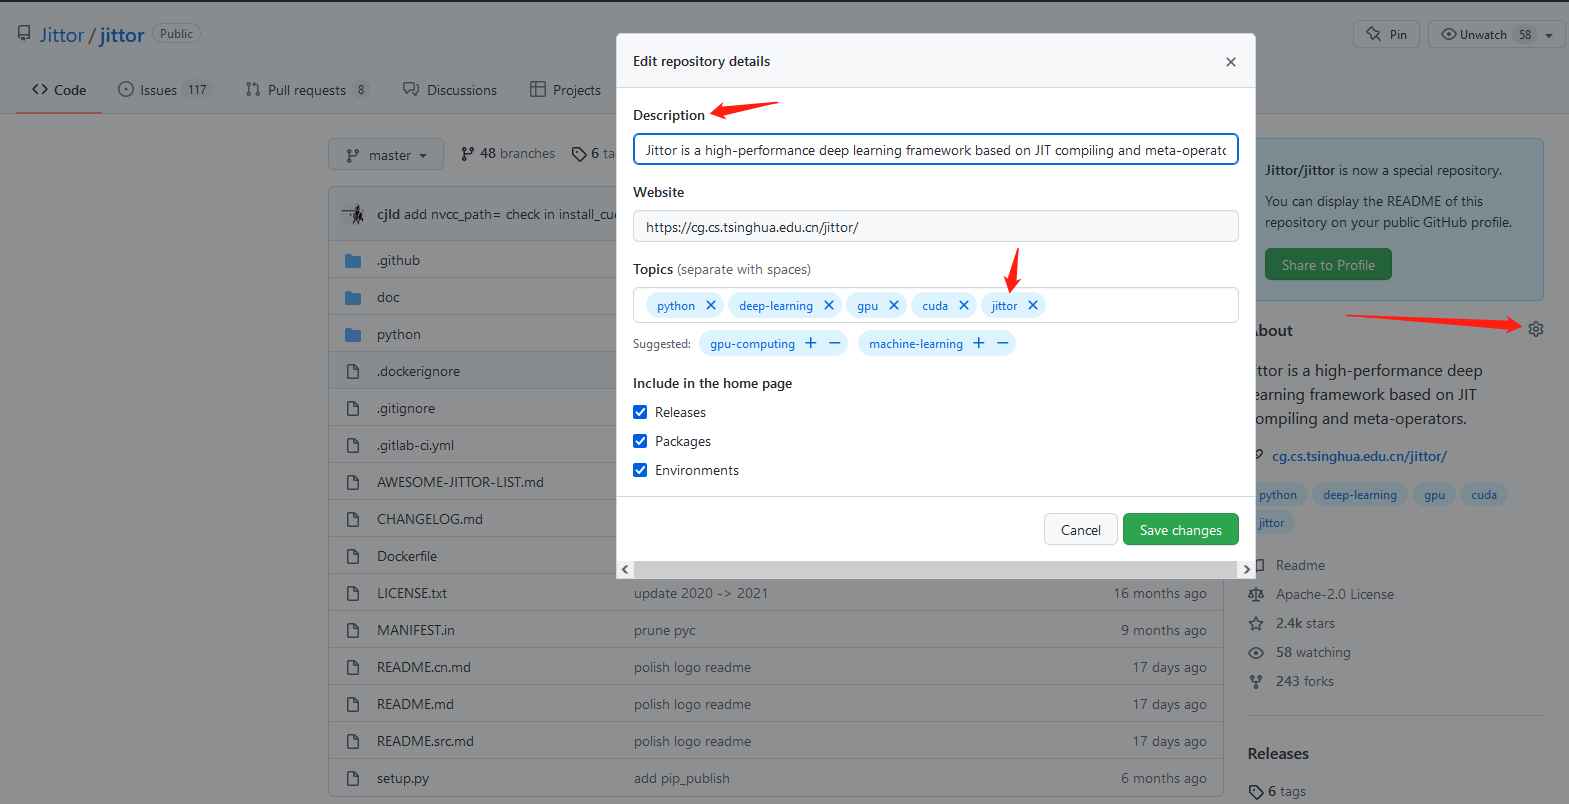
Task: Open CHANGELOG.md file
Action: click(x=430, y=520)
